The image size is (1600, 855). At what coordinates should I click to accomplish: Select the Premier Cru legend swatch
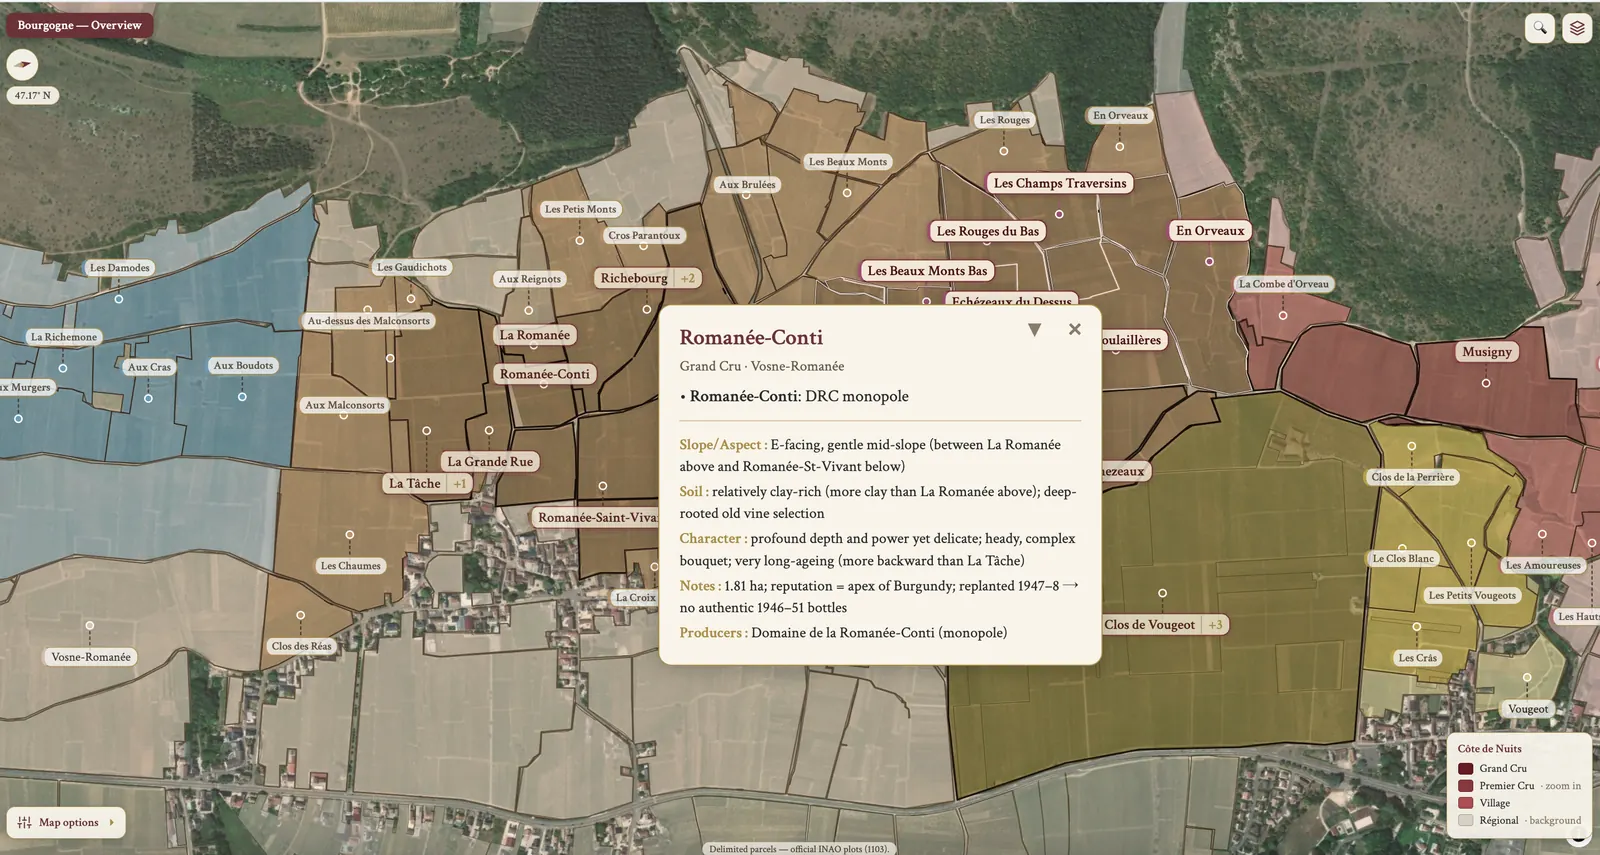[1466, 786]
